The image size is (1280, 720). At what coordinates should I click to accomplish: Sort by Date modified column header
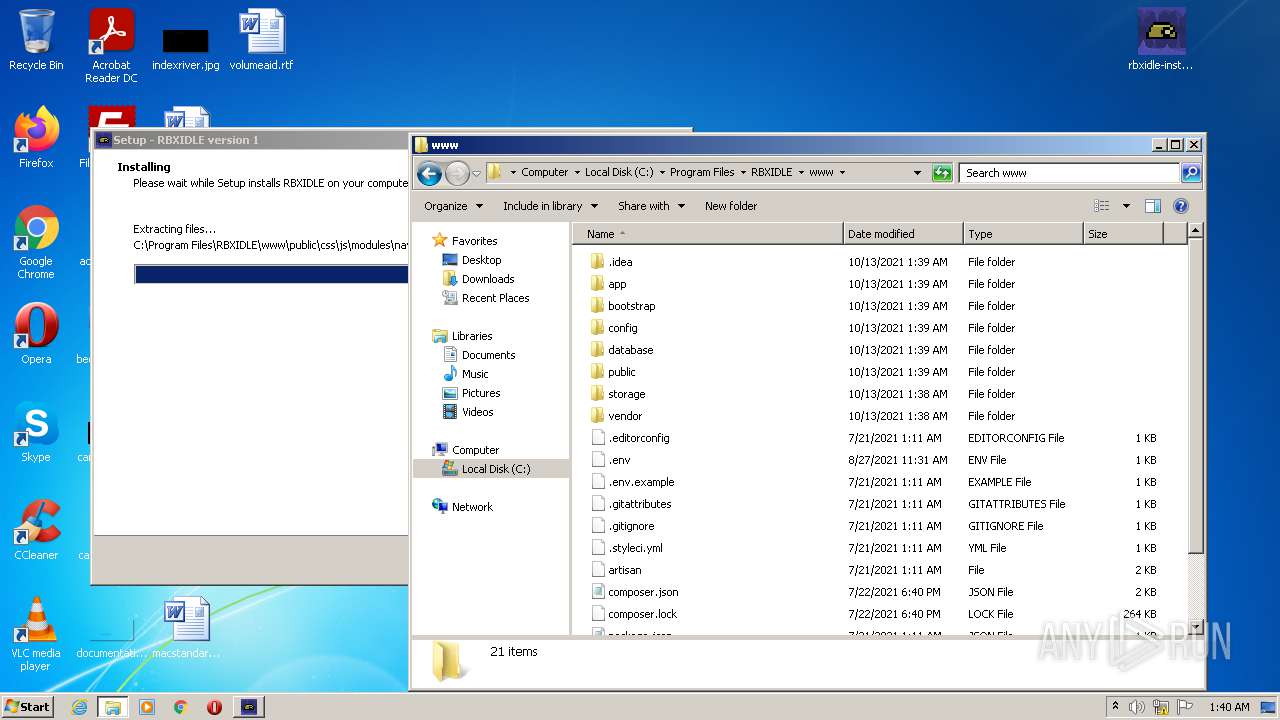pos(903,234)
